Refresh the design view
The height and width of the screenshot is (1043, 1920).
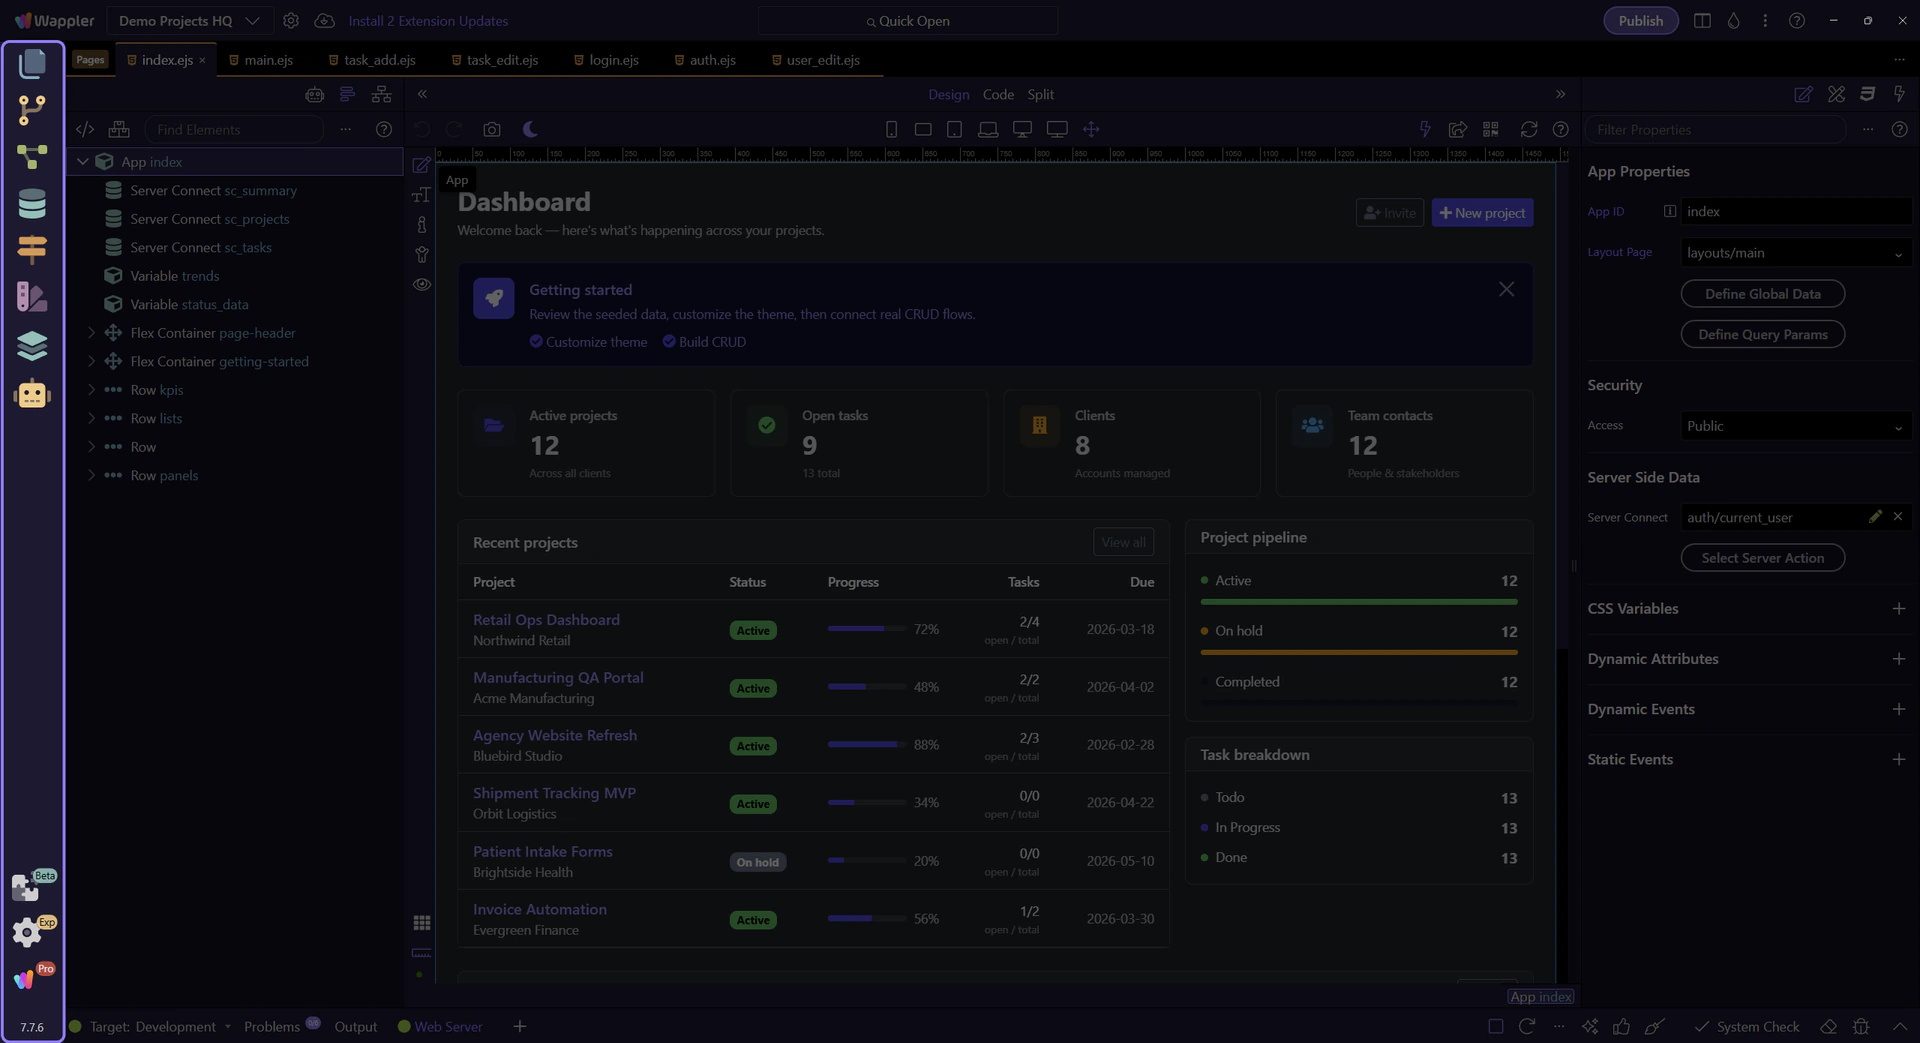tap(1528, 130)
